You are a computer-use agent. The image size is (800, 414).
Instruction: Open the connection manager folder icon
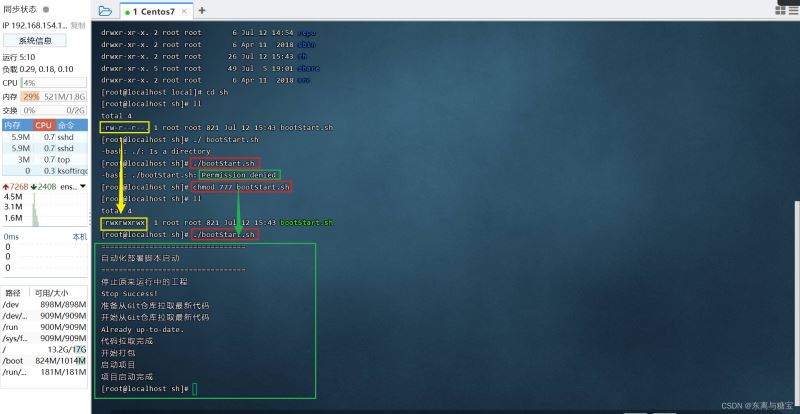(105, 10)
